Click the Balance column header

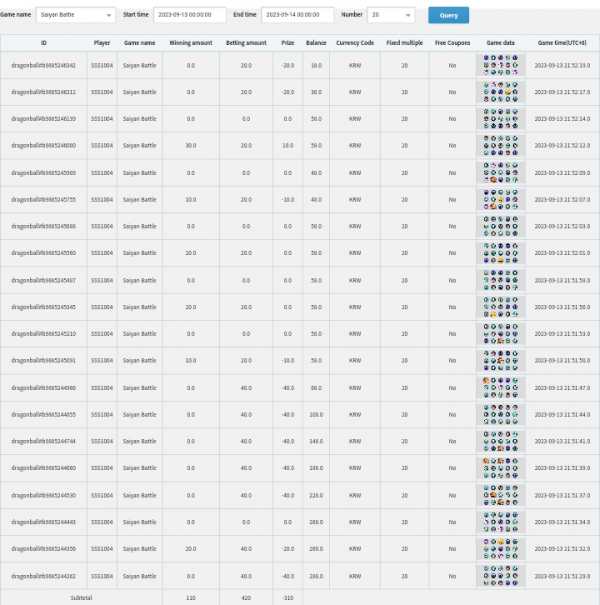[x=316, y=43]
